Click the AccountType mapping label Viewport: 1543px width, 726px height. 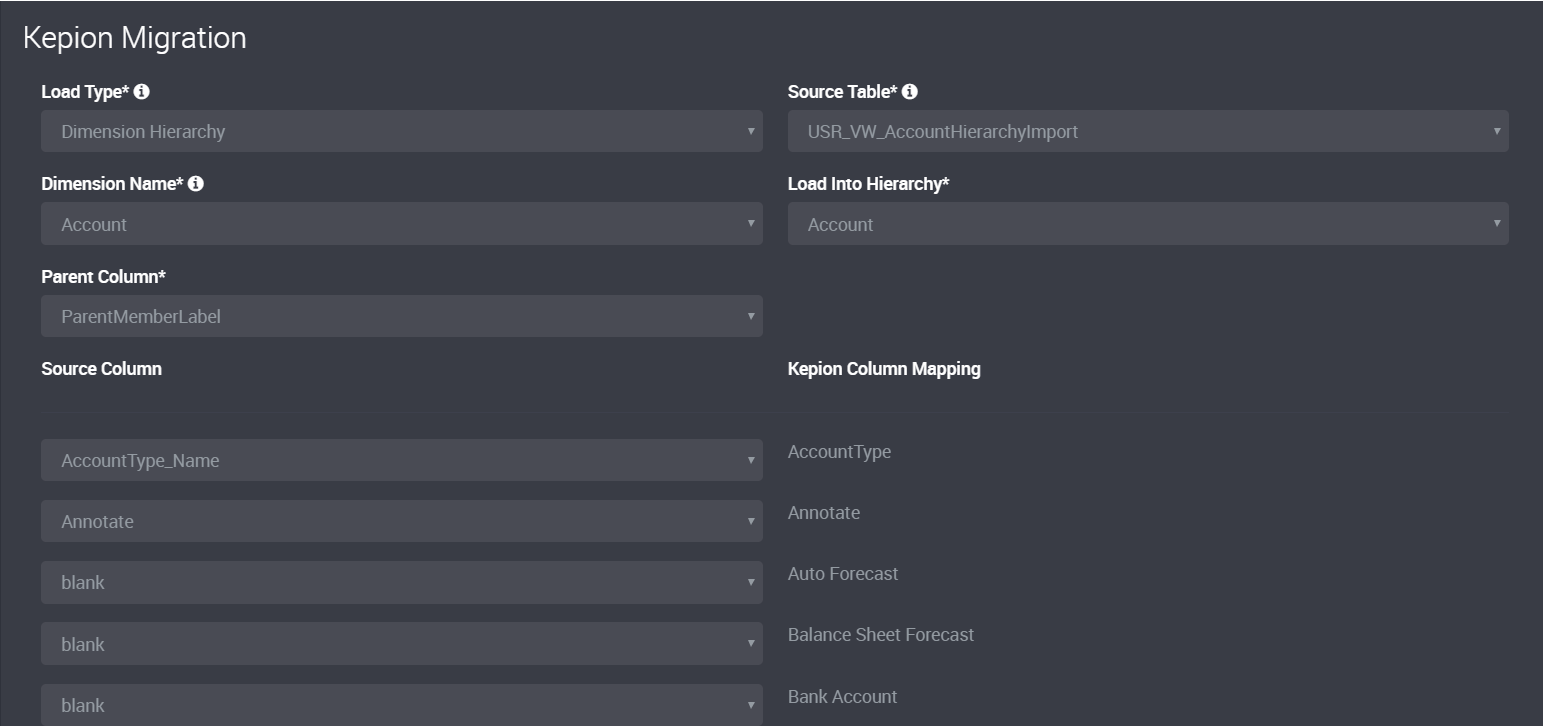point(839,452)
